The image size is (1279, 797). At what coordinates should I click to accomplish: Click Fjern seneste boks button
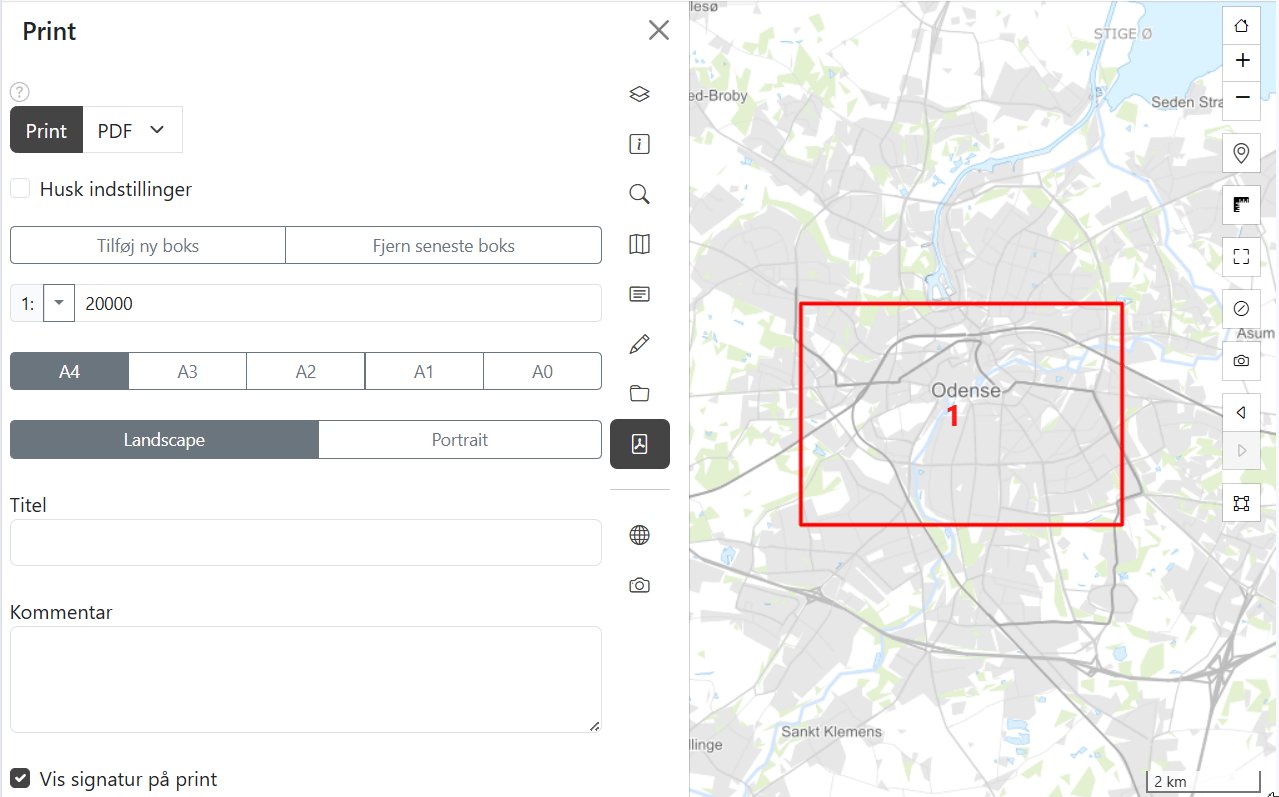443,246
